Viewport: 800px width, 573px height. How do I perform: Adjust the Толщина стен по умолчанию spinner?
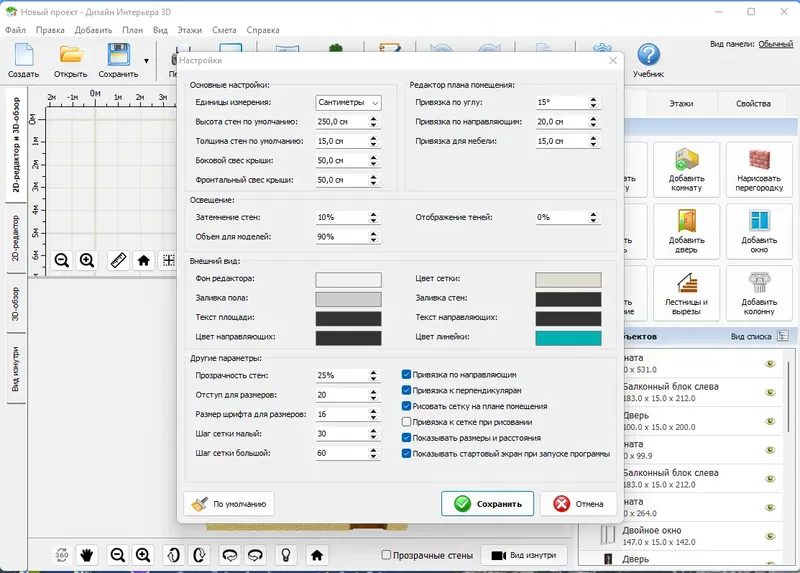pos(373,141)
